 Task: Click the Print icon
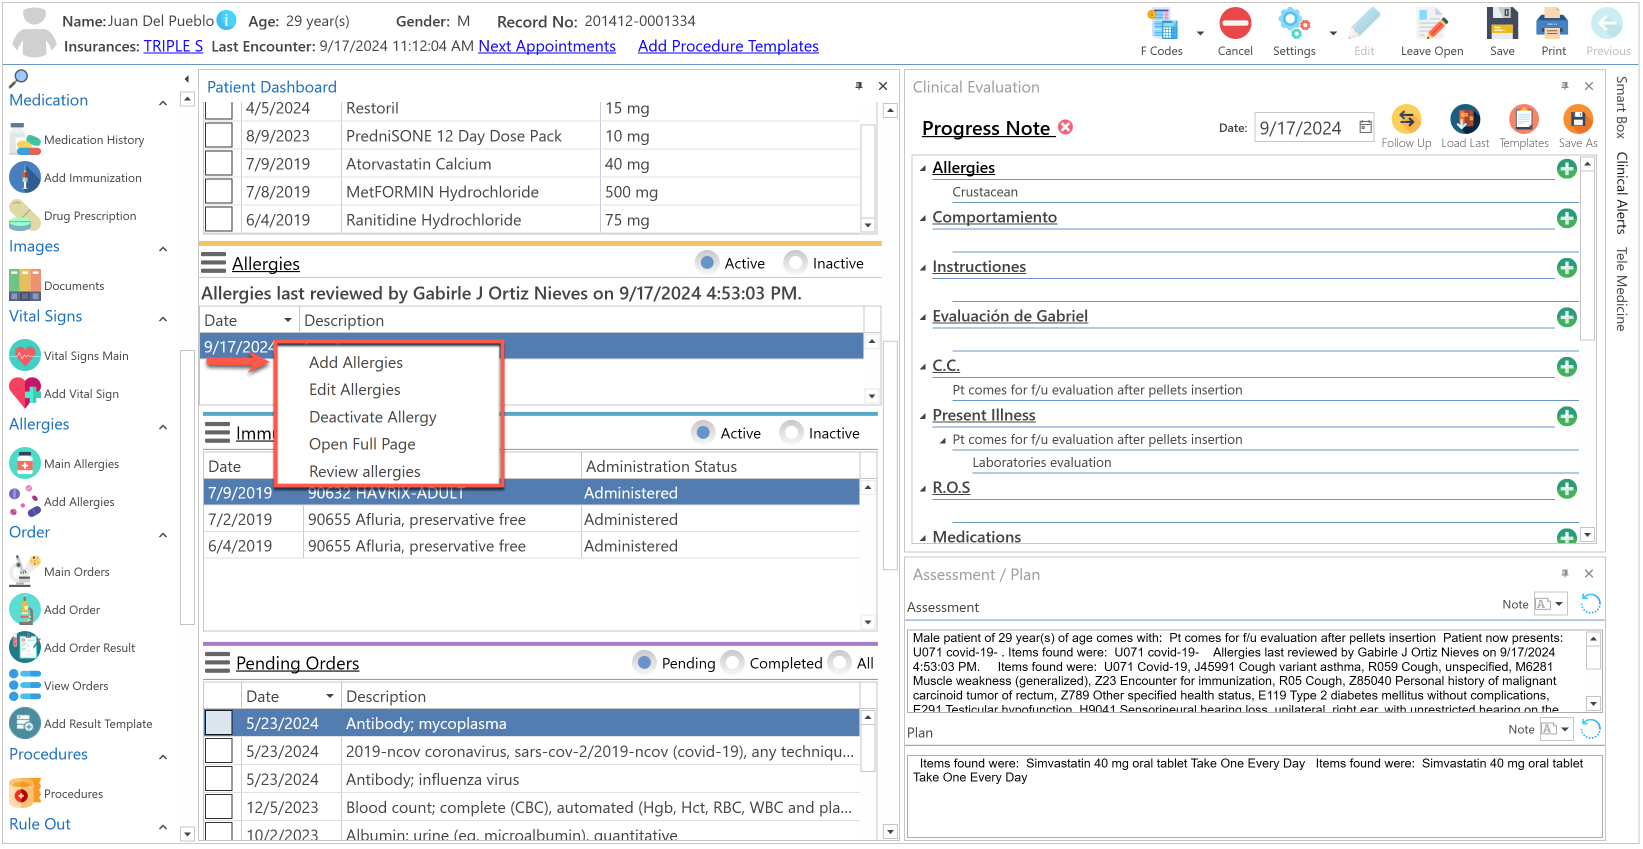click(1553, 24)
